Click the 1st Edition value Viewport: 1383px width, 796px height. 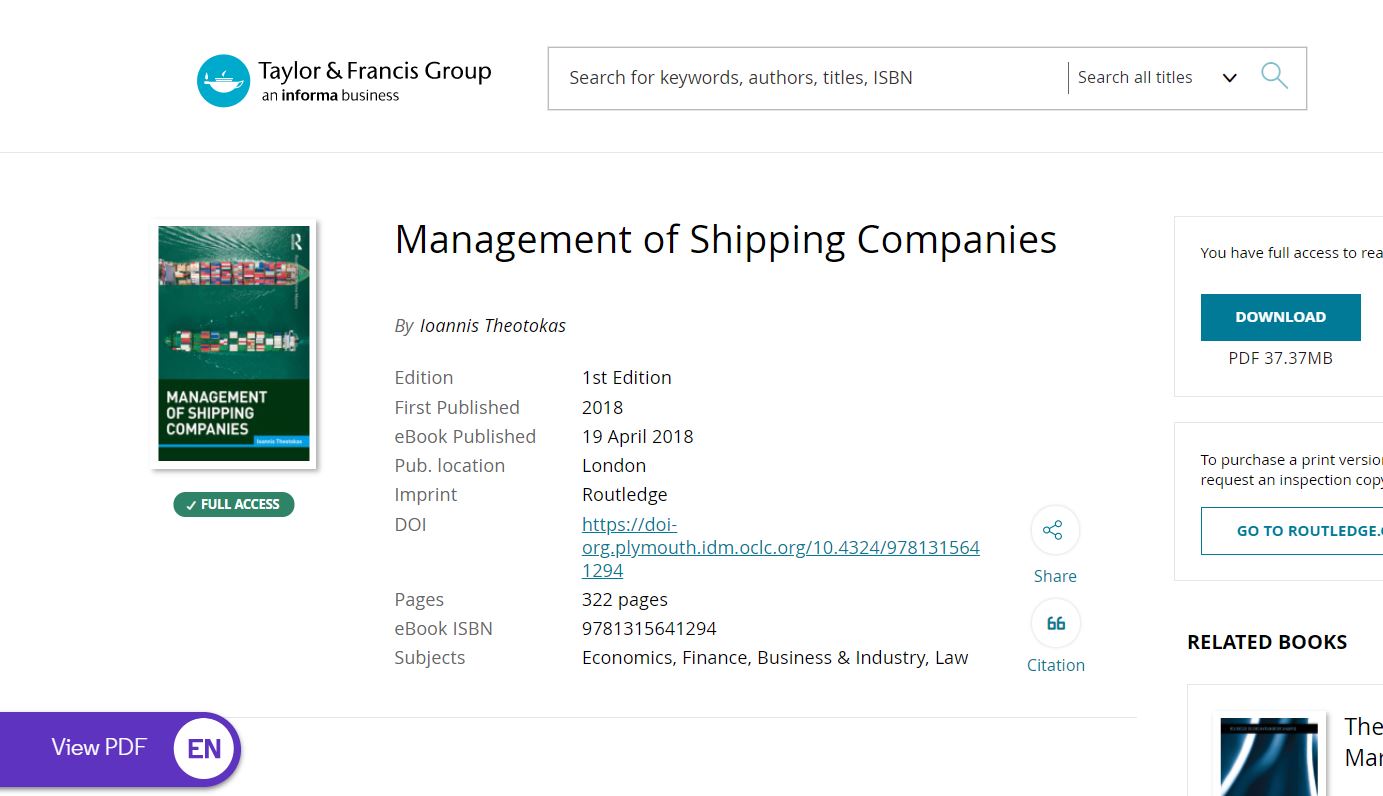pos(626,378)
